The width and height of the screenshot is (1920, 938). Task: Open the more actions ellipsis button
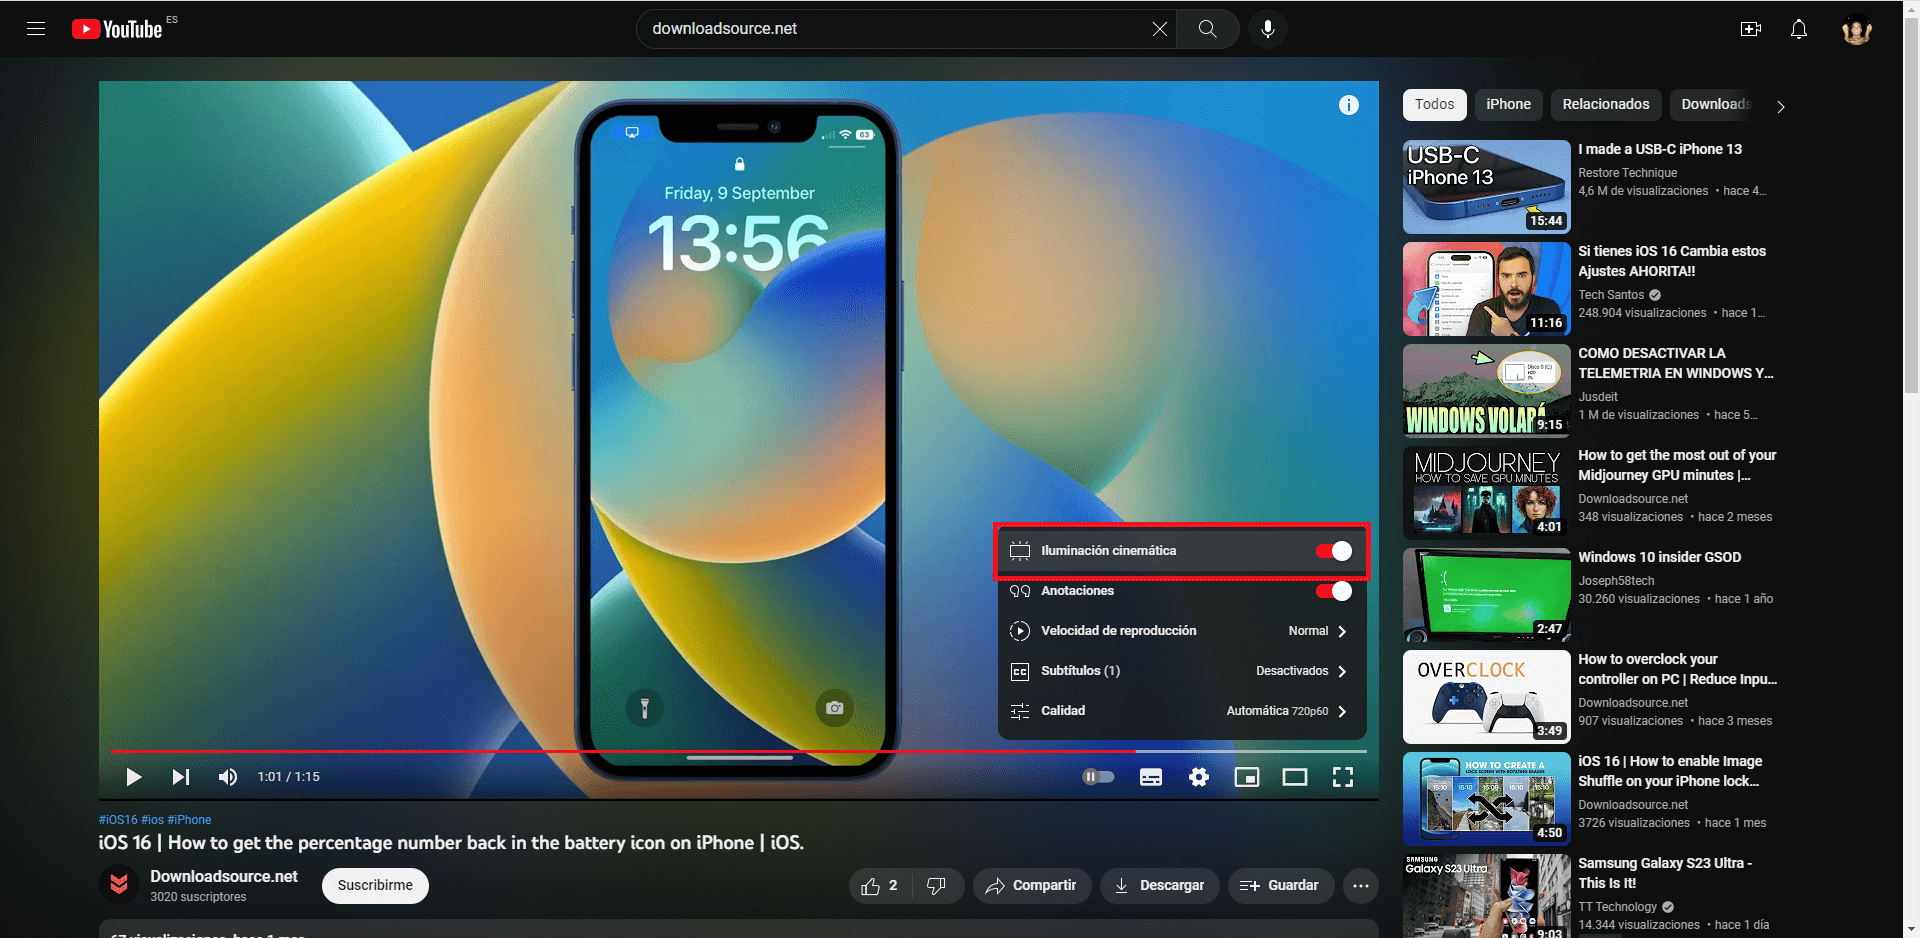(x=1361, y=886)
